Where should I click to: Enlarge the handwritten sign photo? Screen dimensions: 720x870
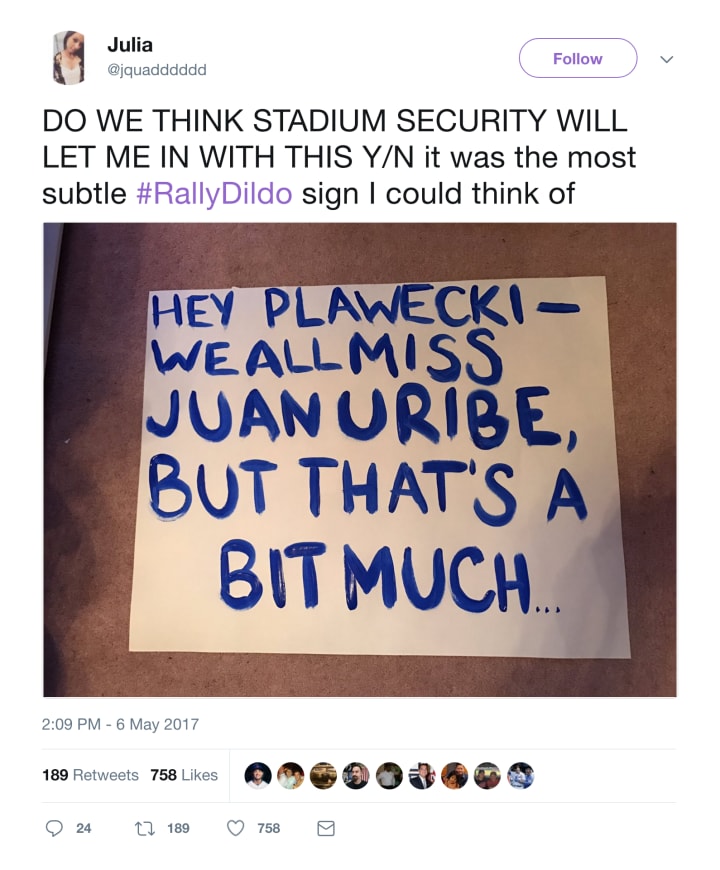point(359,459)
